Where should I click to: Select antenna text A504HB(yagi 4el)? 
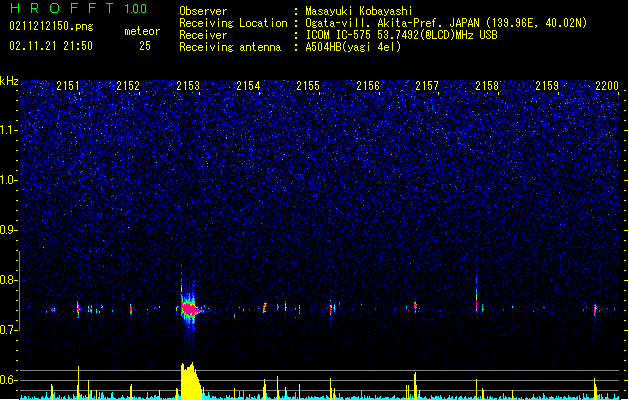(x=353, y=47)
